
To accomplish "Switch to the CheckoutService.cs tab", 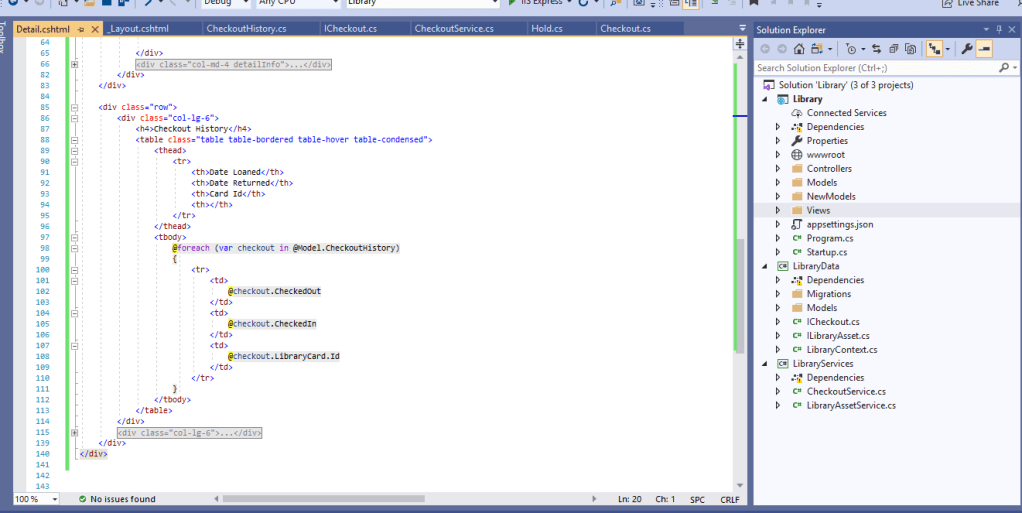I will pos(453,29).
